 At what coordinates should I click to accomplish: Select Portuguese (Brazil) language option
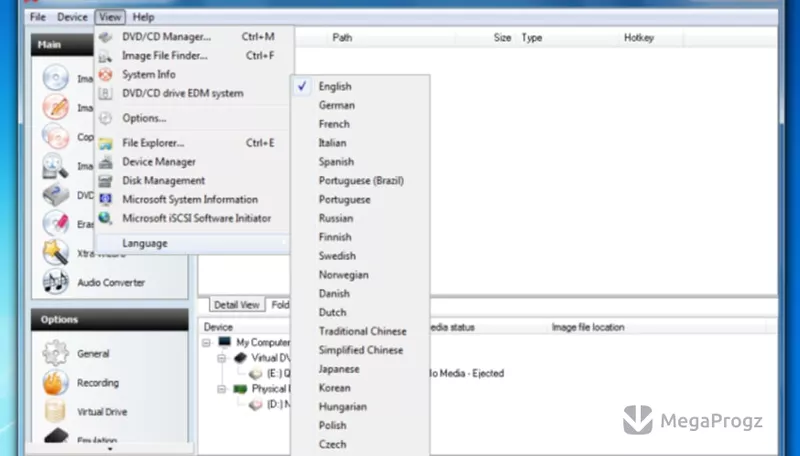click(x=360, y=181)
